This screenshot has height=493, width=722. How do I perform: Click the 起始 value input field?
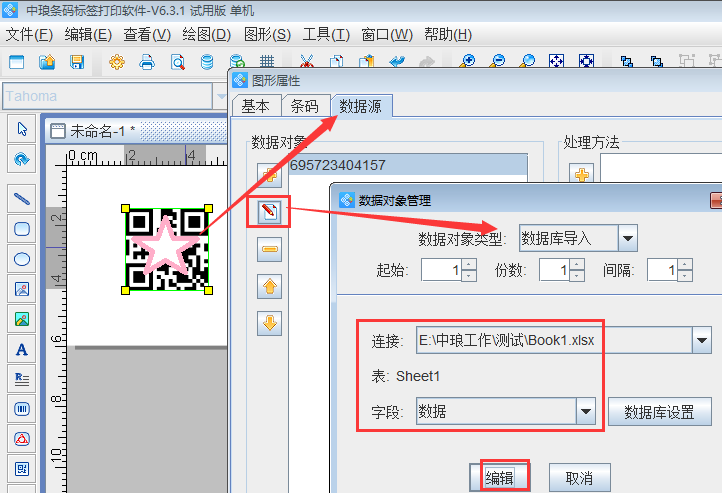click(441, 270)
